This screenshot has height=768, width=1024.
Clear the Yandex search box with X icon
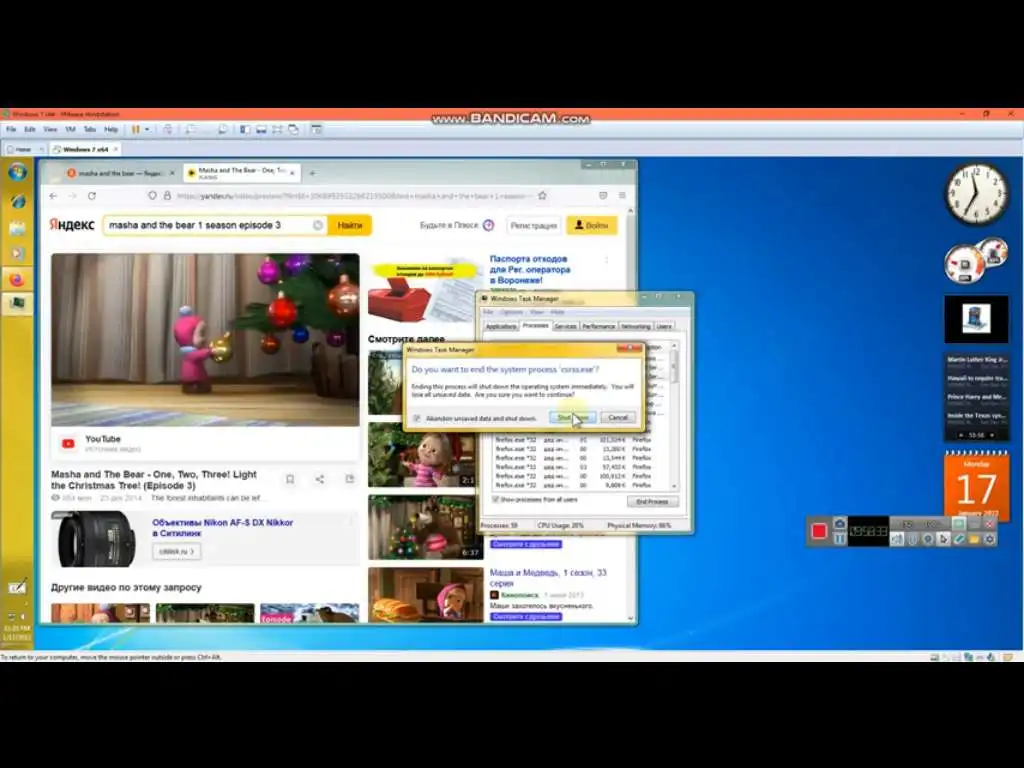318,225
